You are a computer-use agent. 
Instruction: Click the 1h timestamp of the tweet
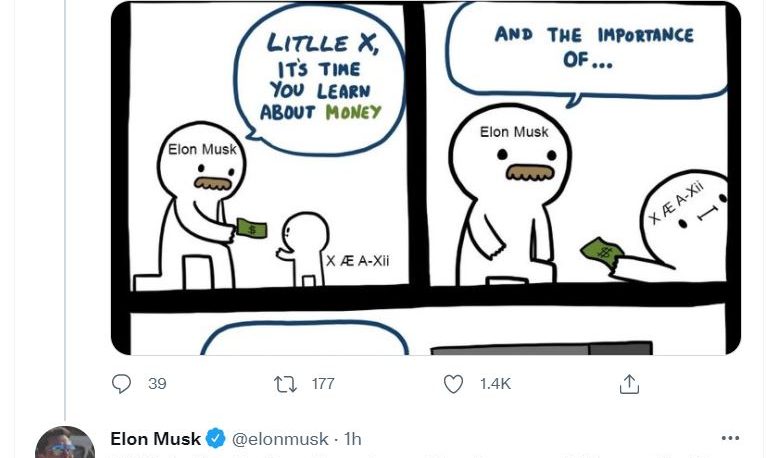coord(353,439)
